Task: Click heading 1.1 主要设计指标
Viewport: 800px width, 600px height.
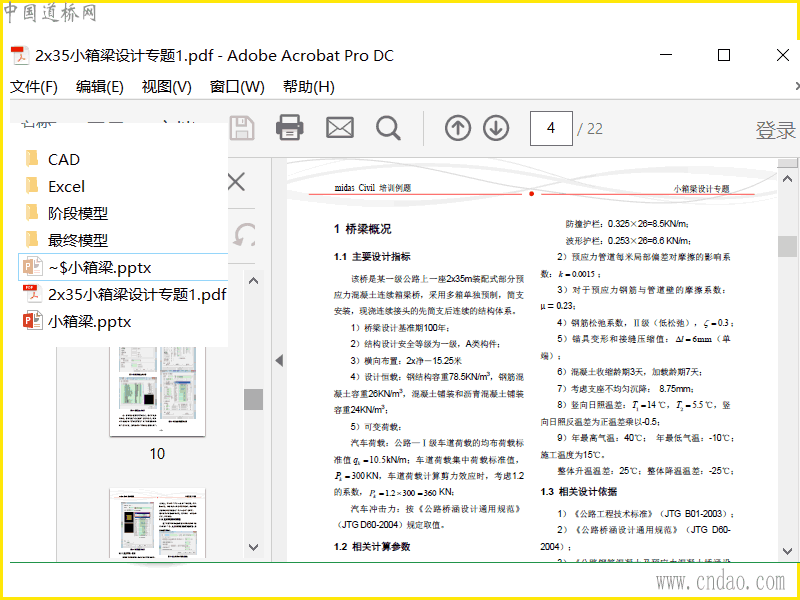Action: click(x=372, y=257)
